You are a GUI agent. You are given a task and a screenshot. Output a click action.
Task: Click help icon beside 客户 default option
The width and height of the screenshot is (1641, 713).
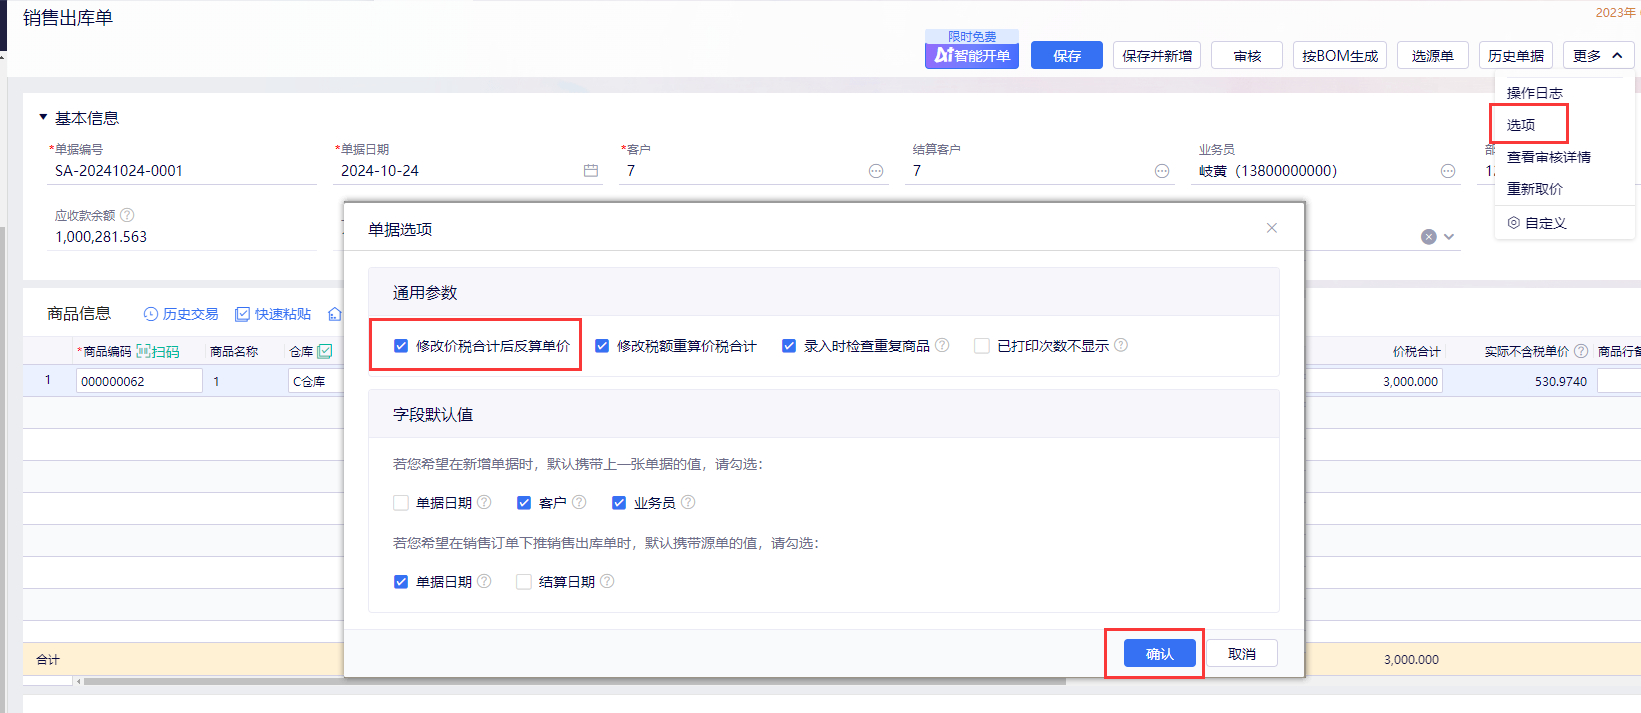[579, 502]
